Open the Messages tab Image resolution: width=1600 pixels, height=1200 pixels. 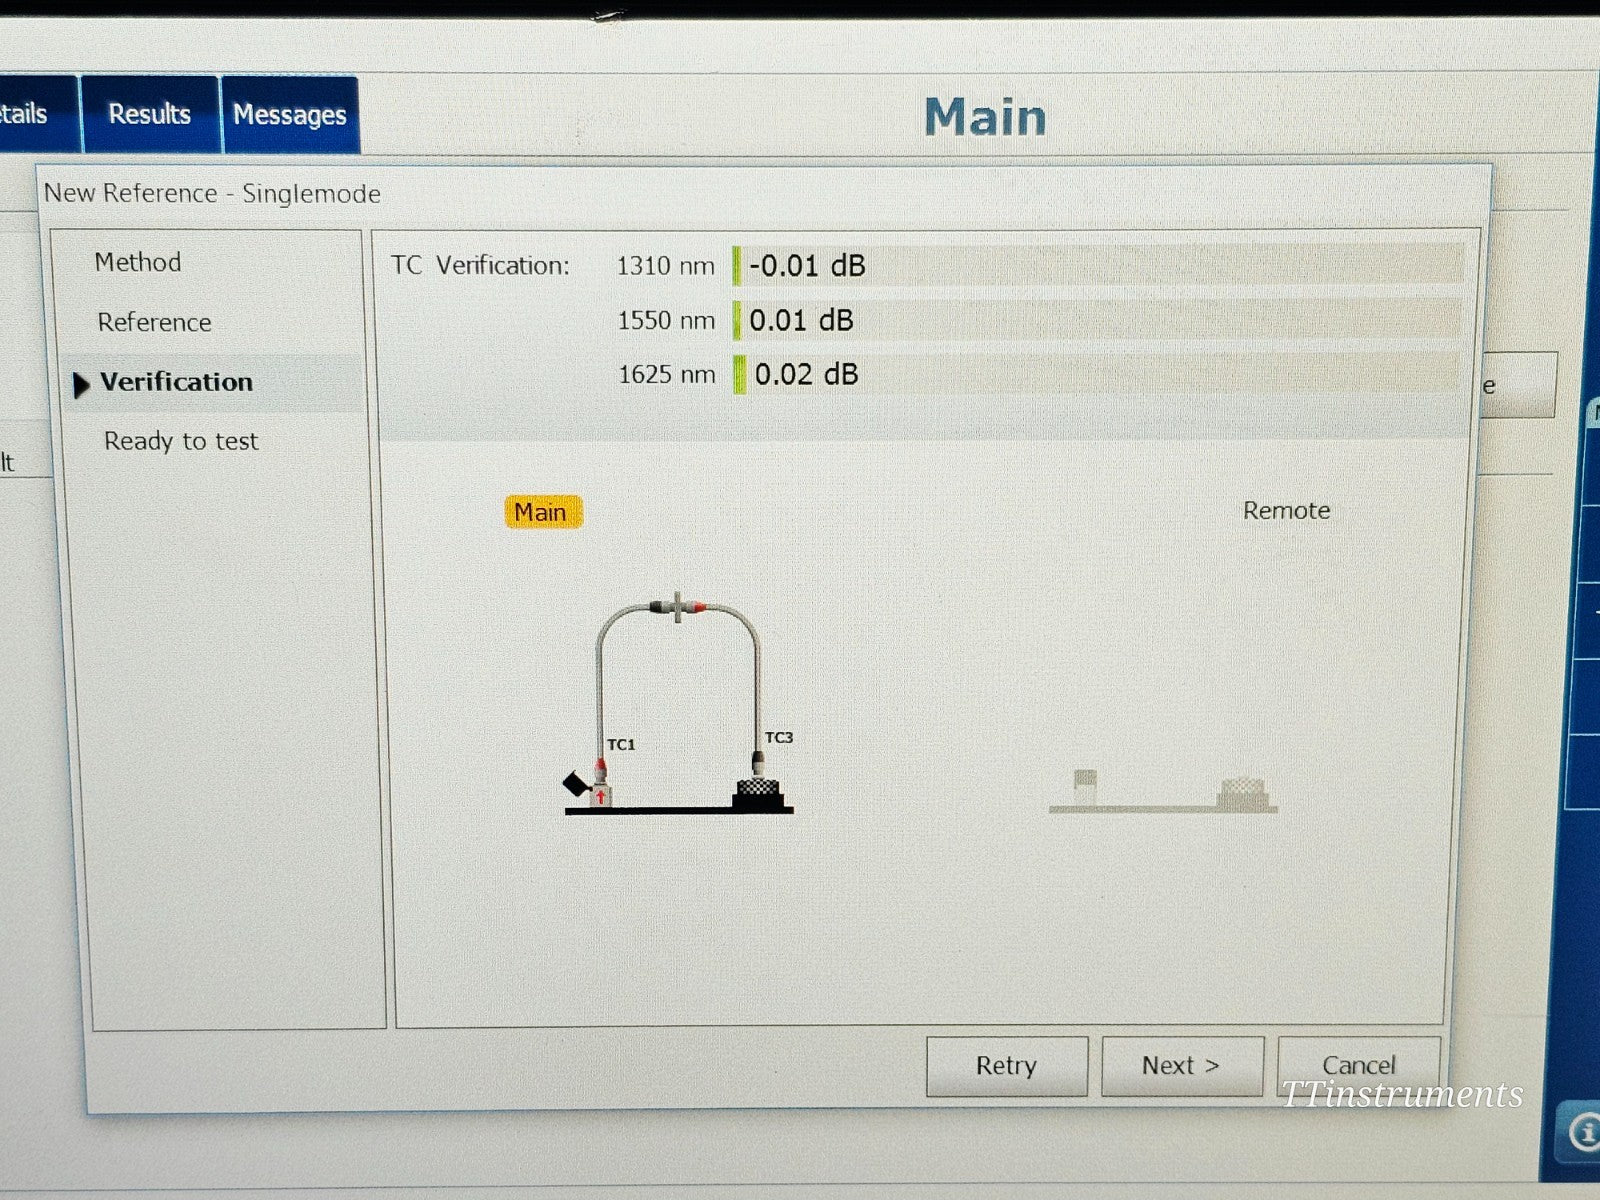tap(290, 115)
